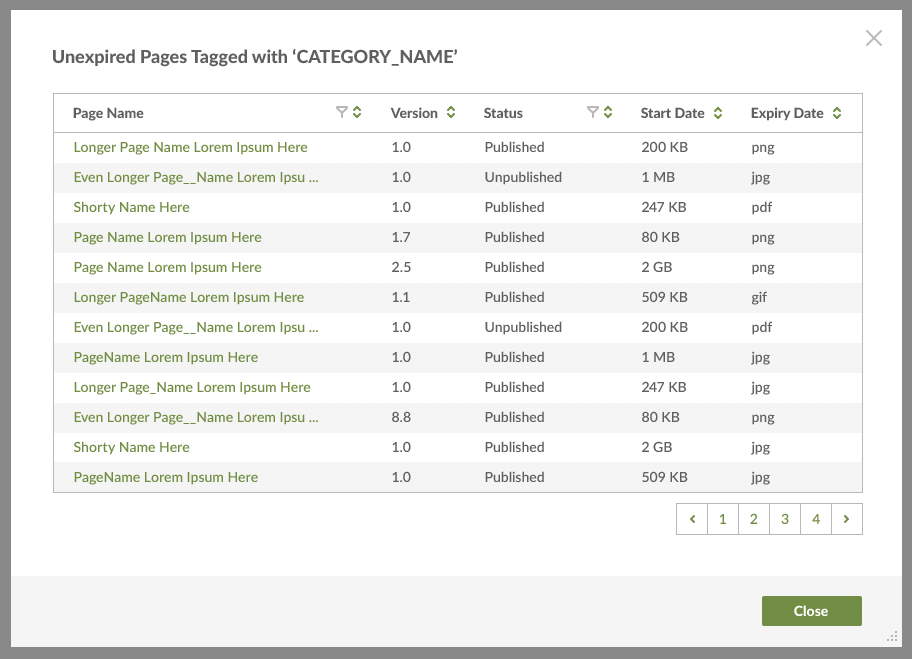Sort by Start Date arrows icon

click(x=717, y=113)
